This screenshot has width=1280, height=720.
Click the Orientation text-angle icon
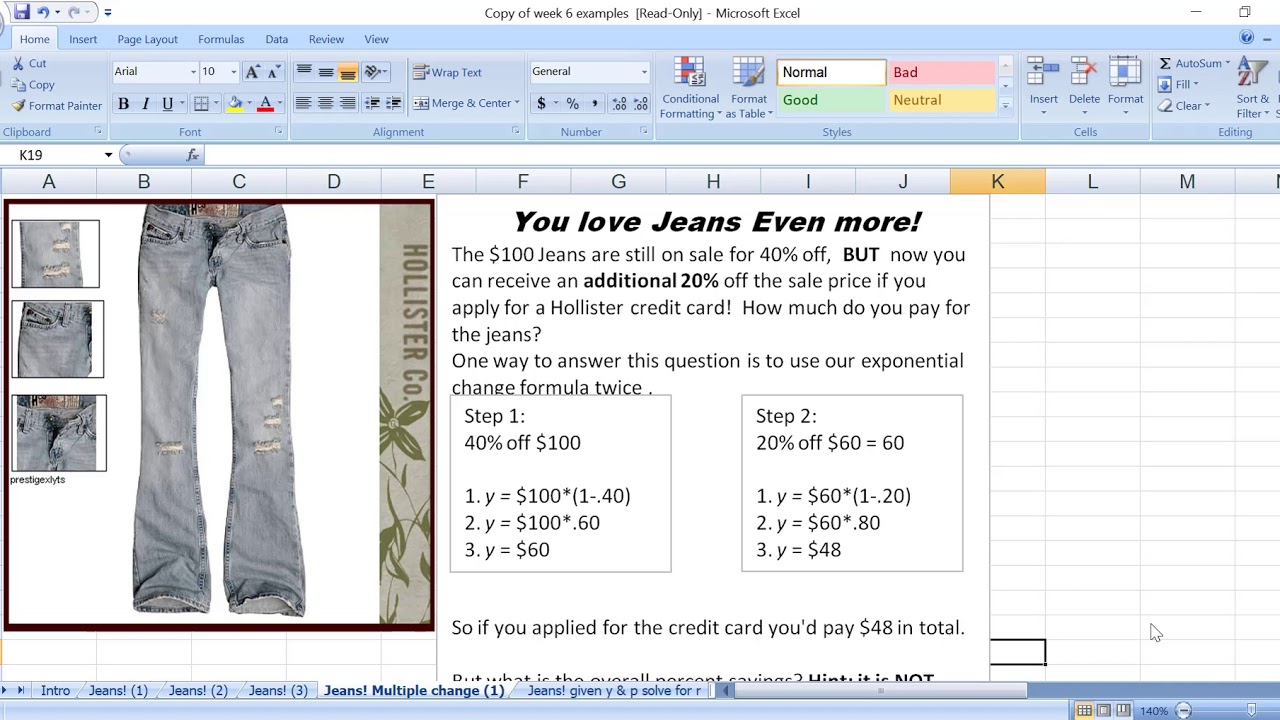pos(372,72)
